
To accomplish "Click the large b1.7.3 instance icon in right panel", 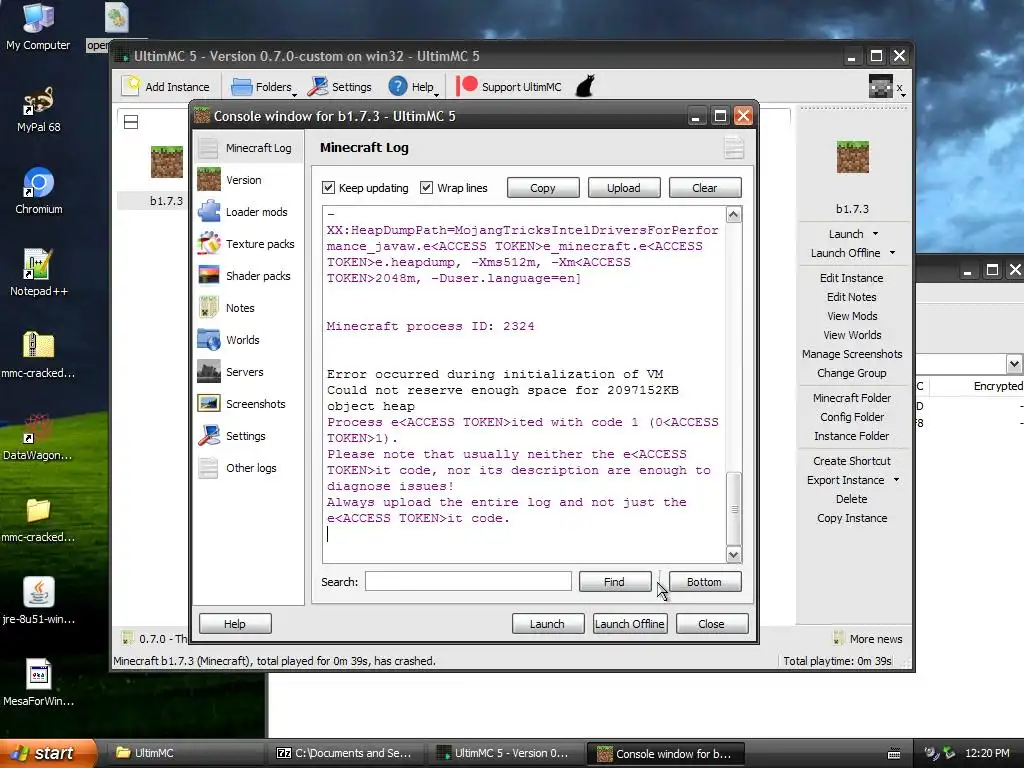I will (853, 157).
